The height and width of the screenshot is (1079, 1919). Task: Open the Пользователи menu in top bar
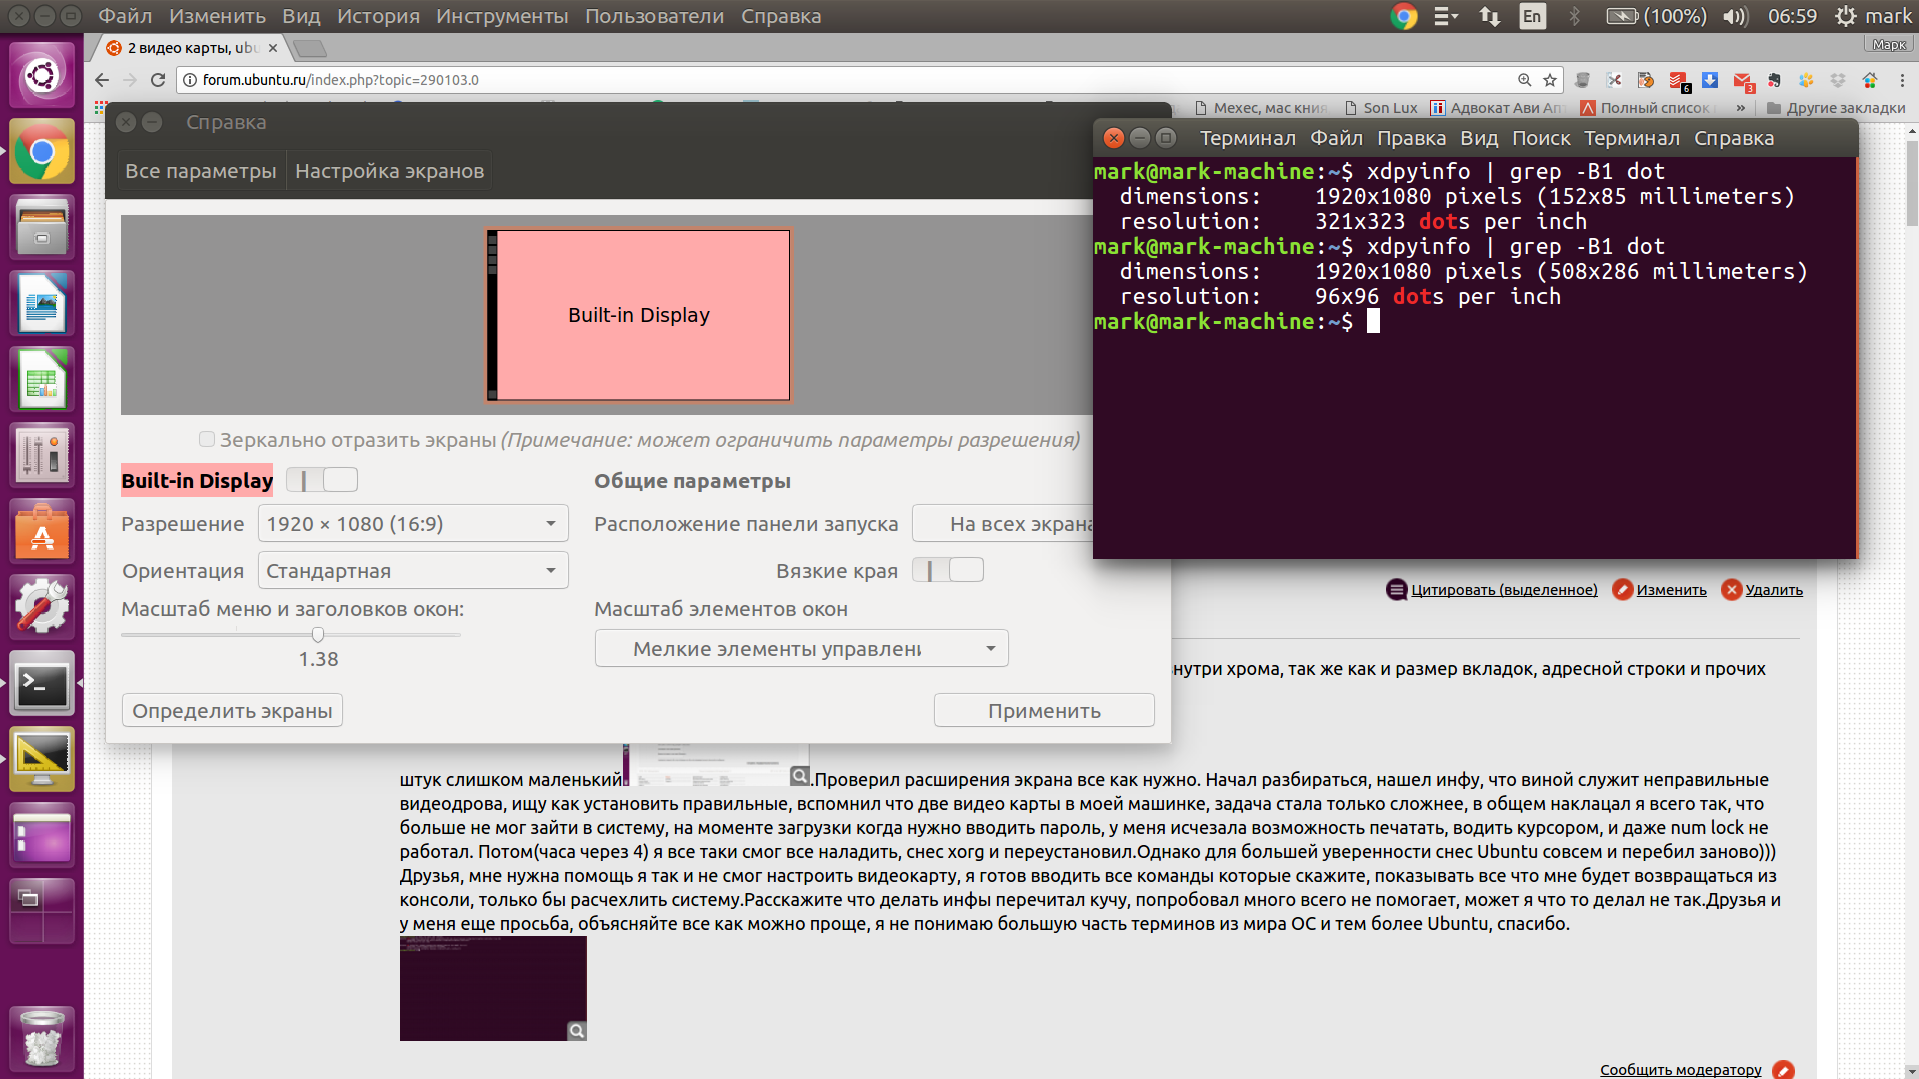pos(654,16)
